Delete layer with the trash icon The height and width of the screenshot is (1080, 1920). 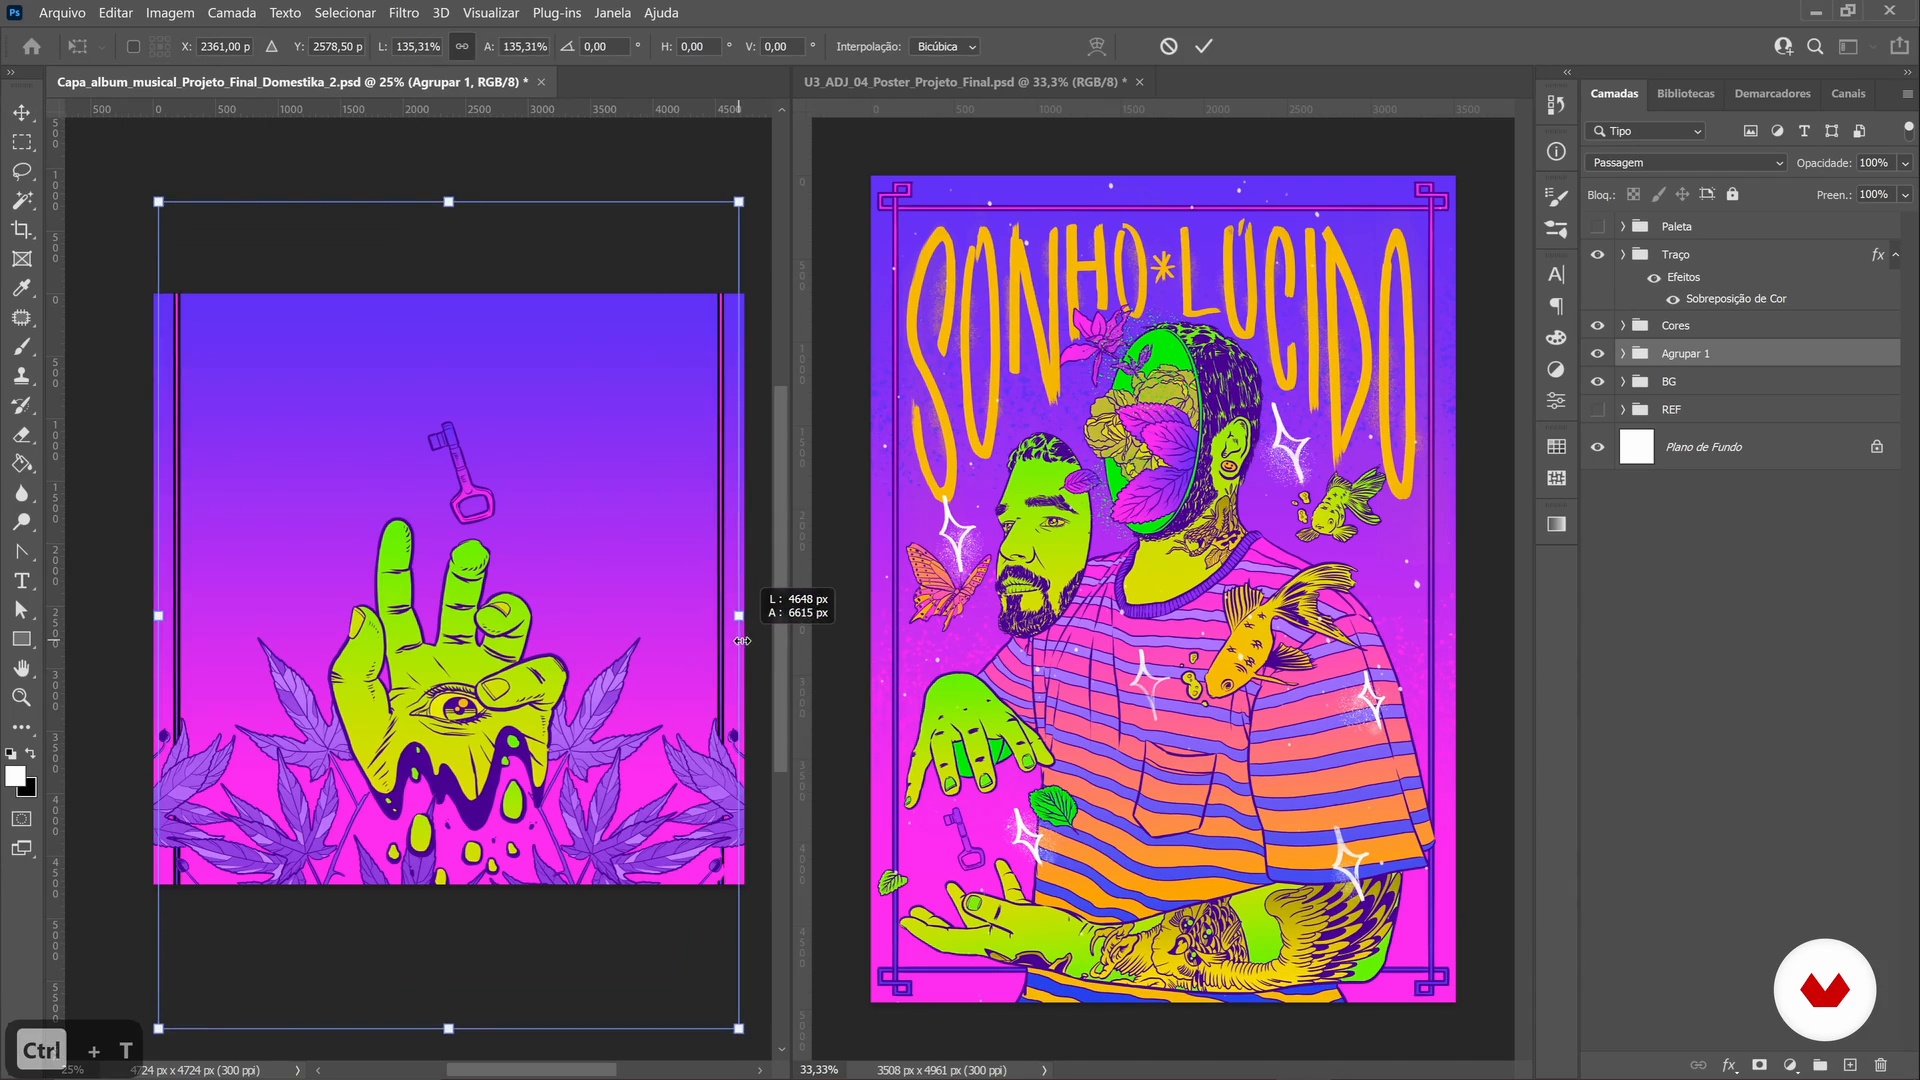[1881, 1065]
